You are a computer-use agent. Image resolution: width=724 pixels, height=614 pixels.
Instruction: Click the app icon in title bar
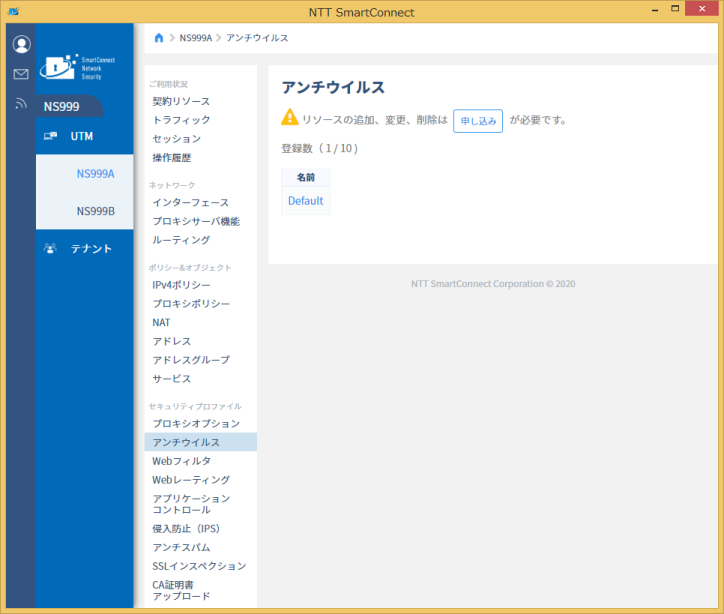pyautogui.click(x=13, y=11)
